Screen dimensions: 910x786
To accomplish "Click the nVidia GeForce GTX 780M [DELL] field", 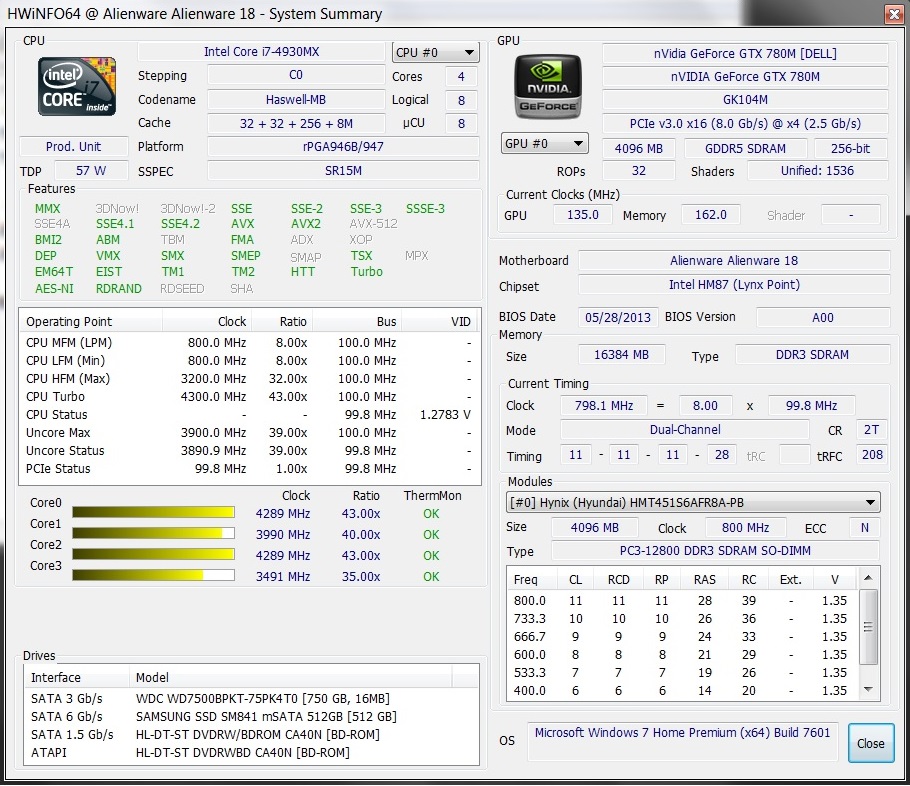I will [x=745, y=53].
